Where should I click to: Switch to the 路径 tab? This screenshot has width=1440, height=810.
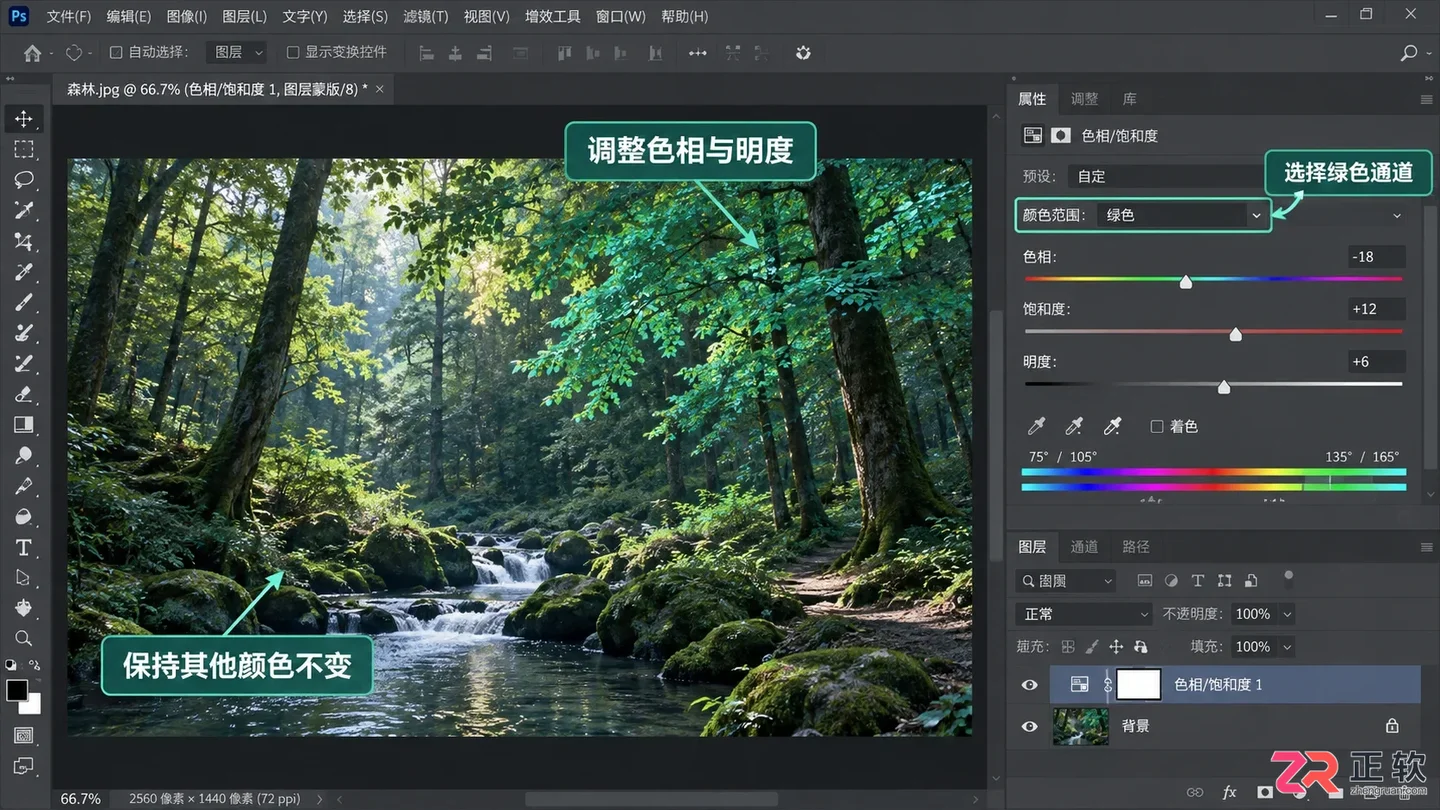pyautogui.click(x=1136, y=547)
